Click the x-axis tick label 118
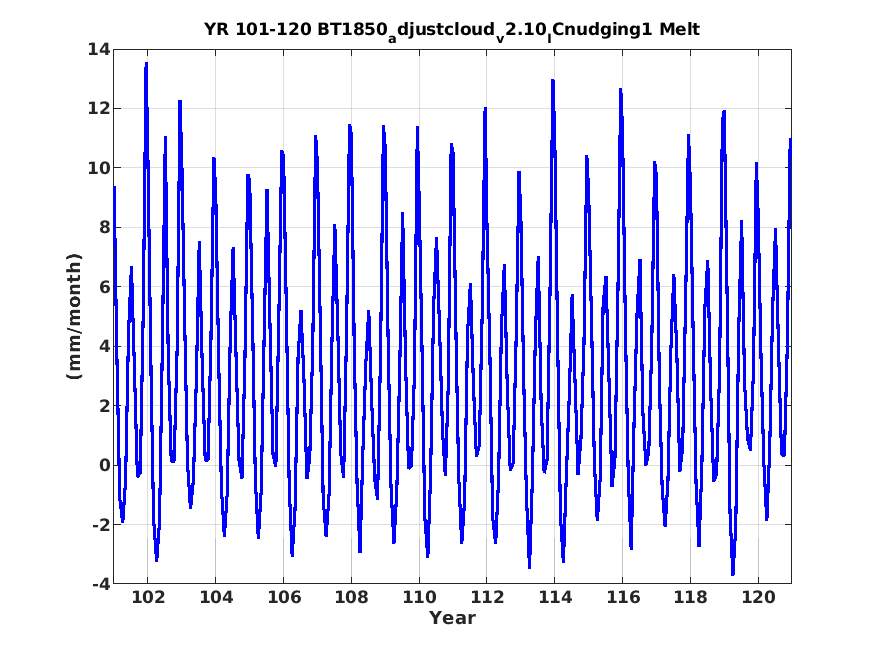Image resolution: width=875 pixels, height=656 pixels. pyautogui.click(x=690, y=597)
